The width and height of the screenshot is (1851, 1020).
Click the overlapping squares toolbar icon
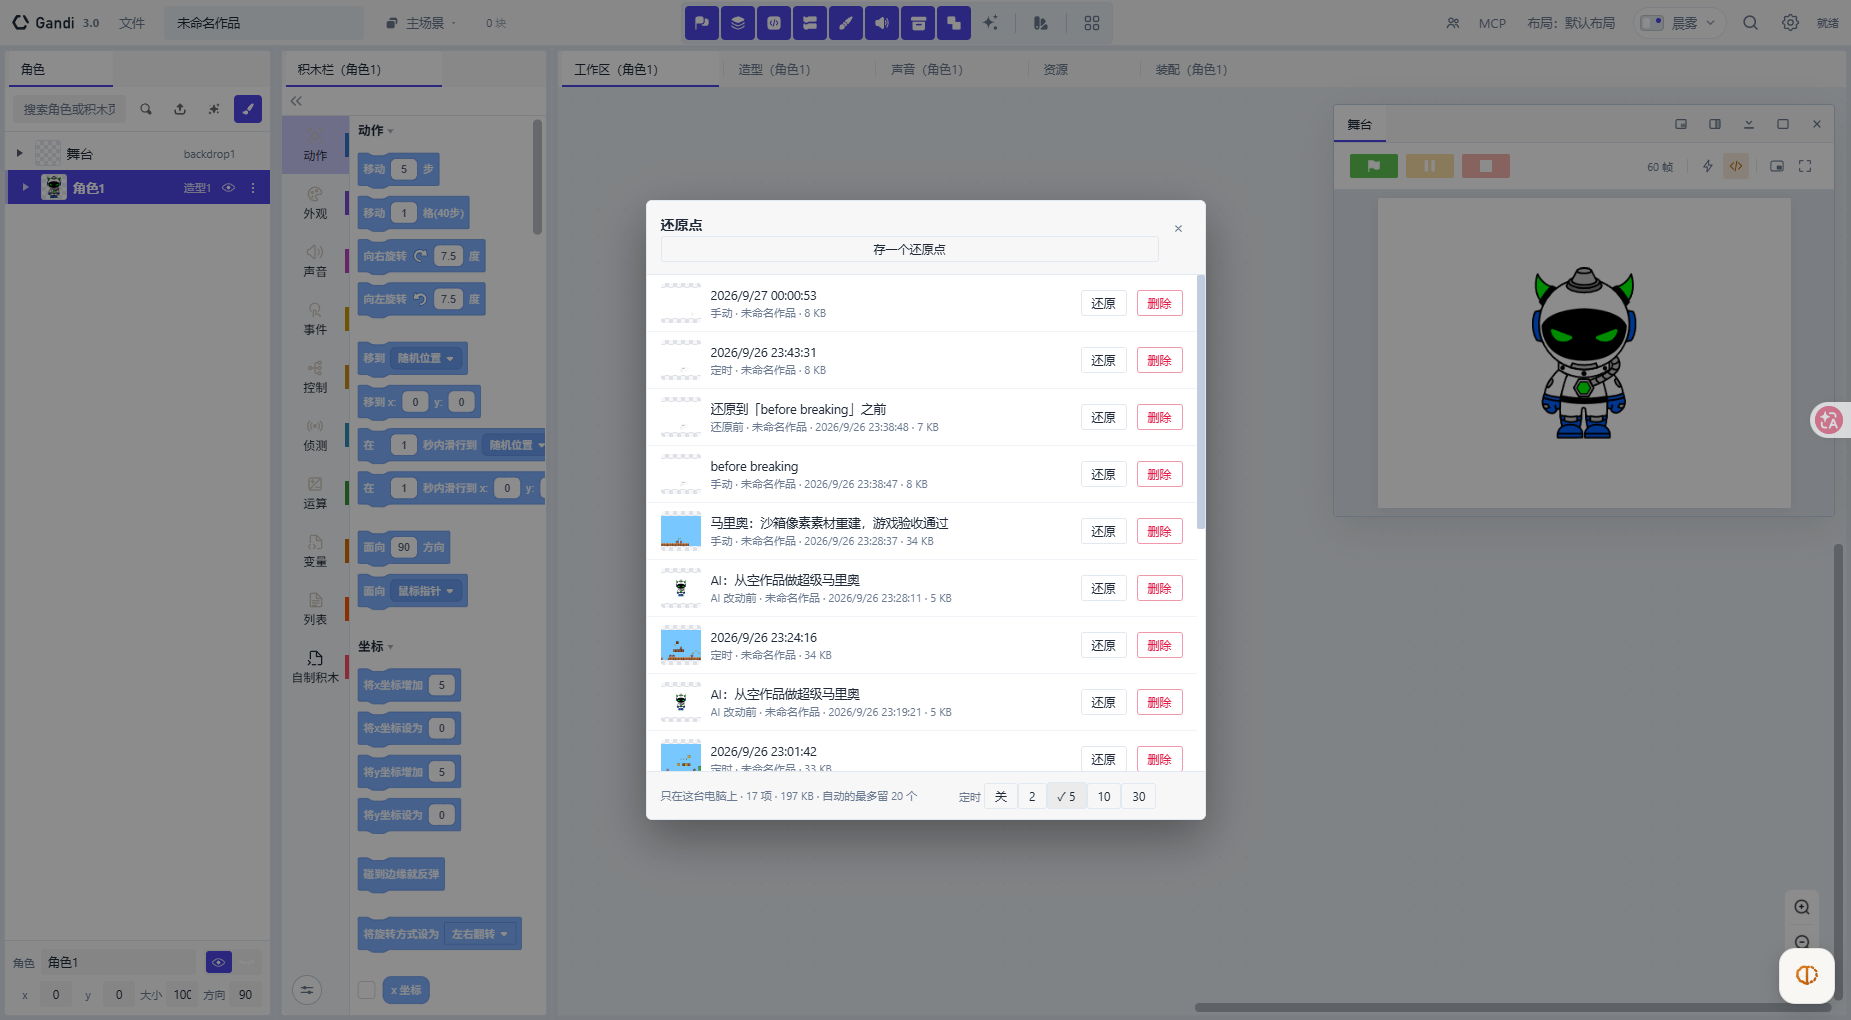(954, 23)
